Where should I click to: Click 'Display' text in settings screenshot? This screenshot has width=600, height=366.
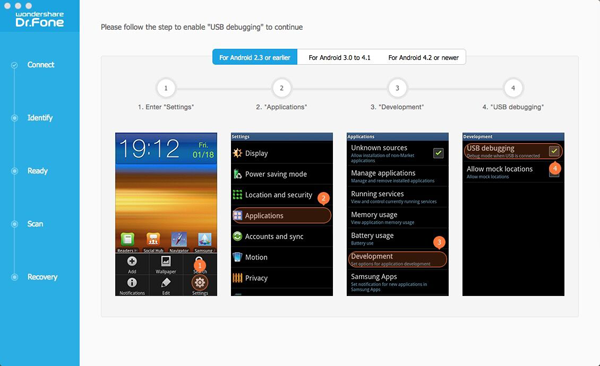256,154
